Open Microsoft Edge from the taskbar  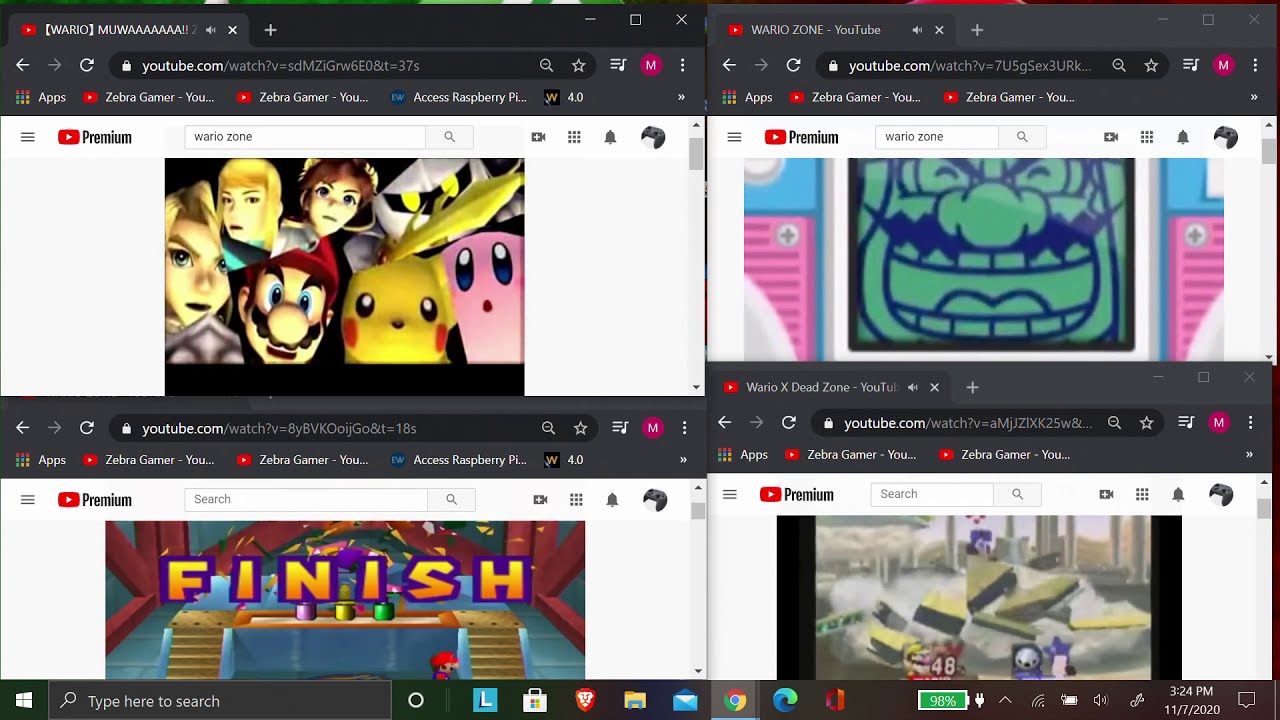point(785,701)
